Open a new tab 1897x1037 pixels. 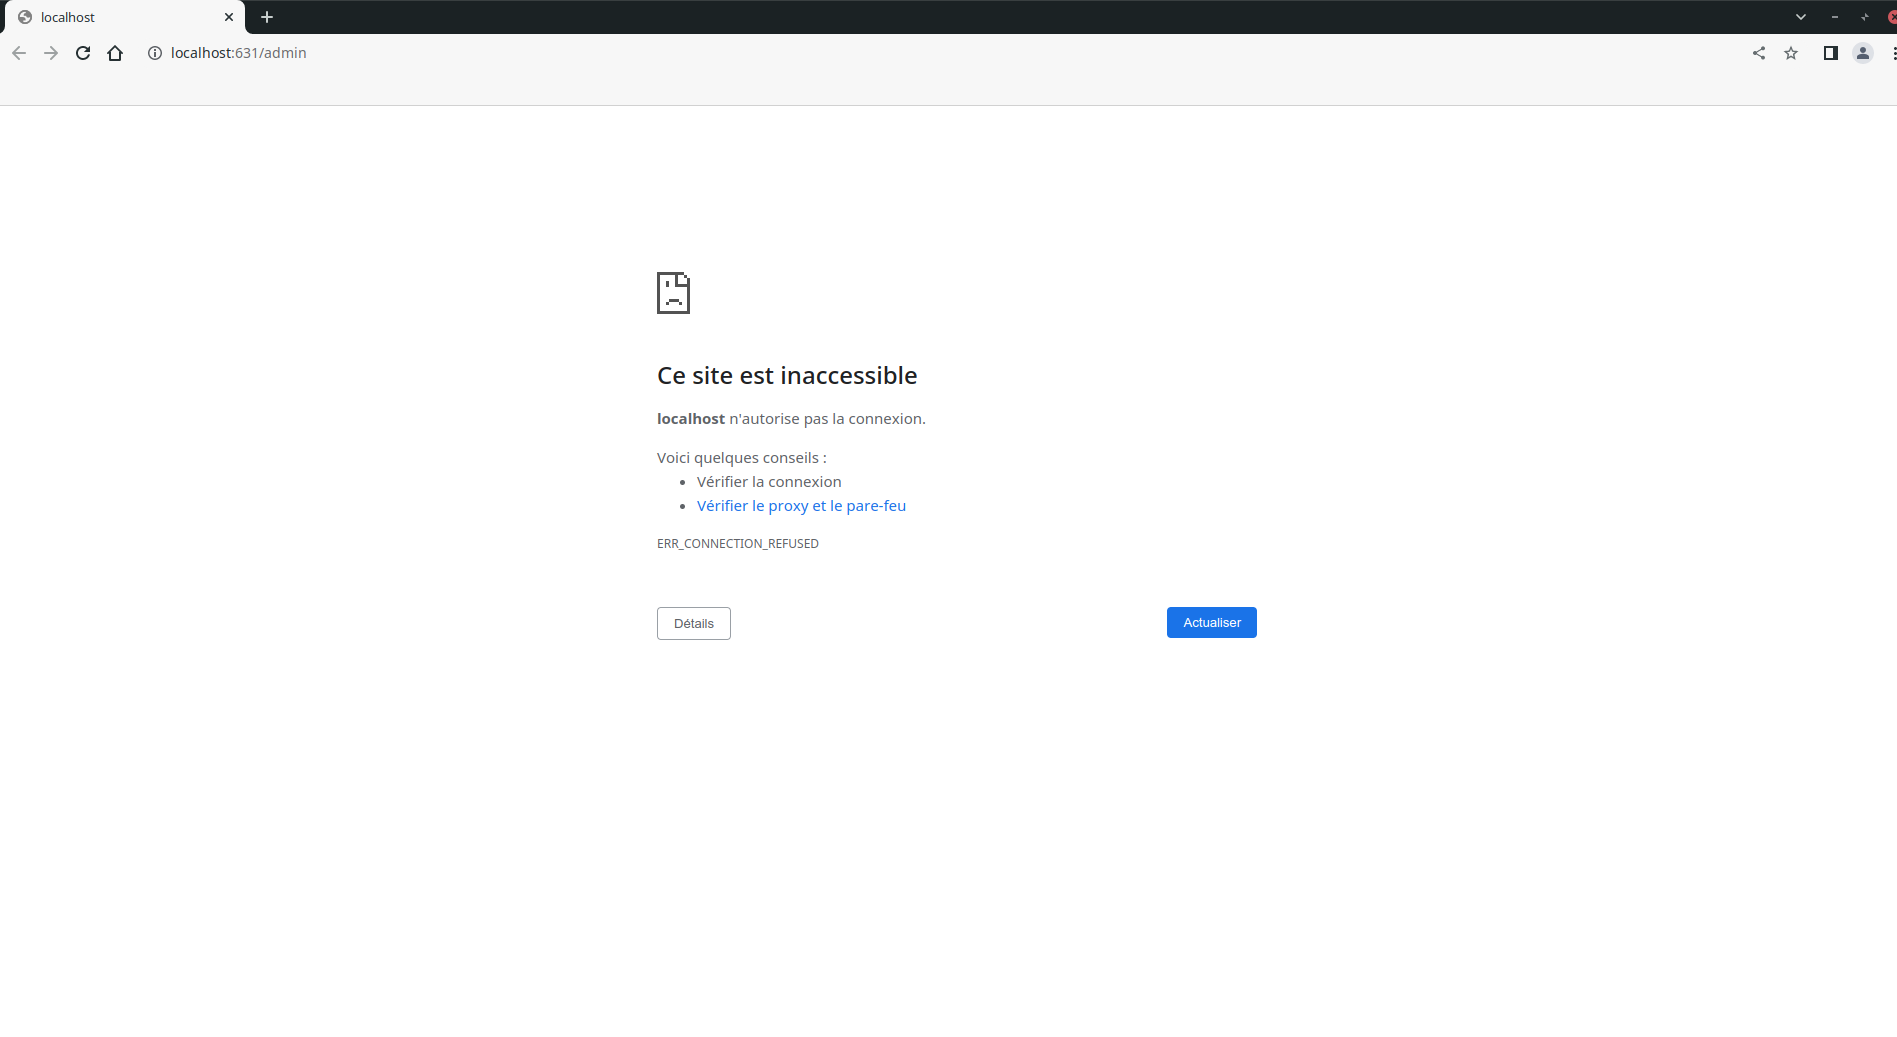267,17
